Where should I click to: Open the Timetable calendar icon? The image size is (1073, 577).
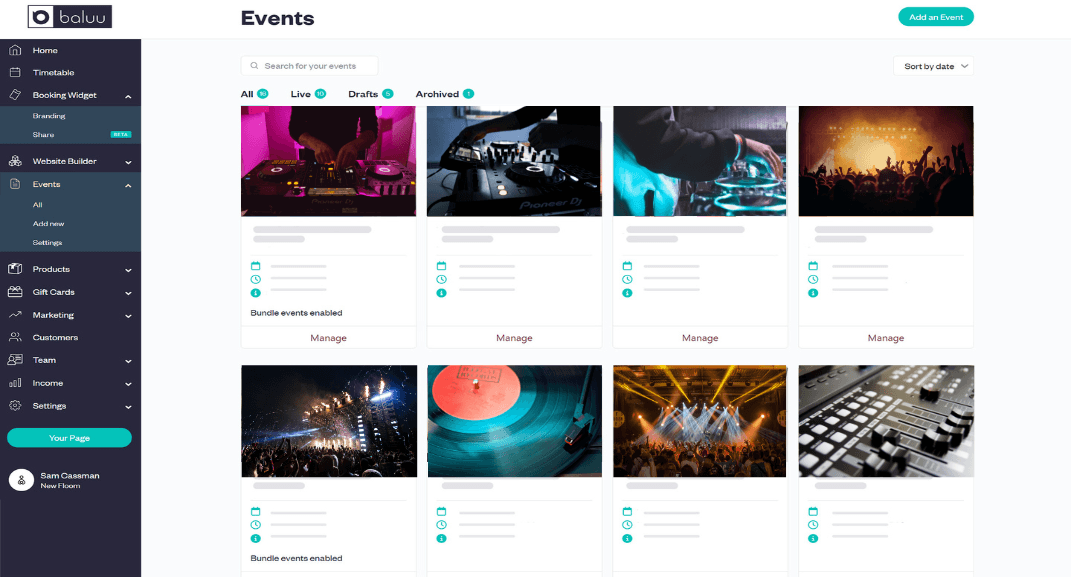(14, 72)
